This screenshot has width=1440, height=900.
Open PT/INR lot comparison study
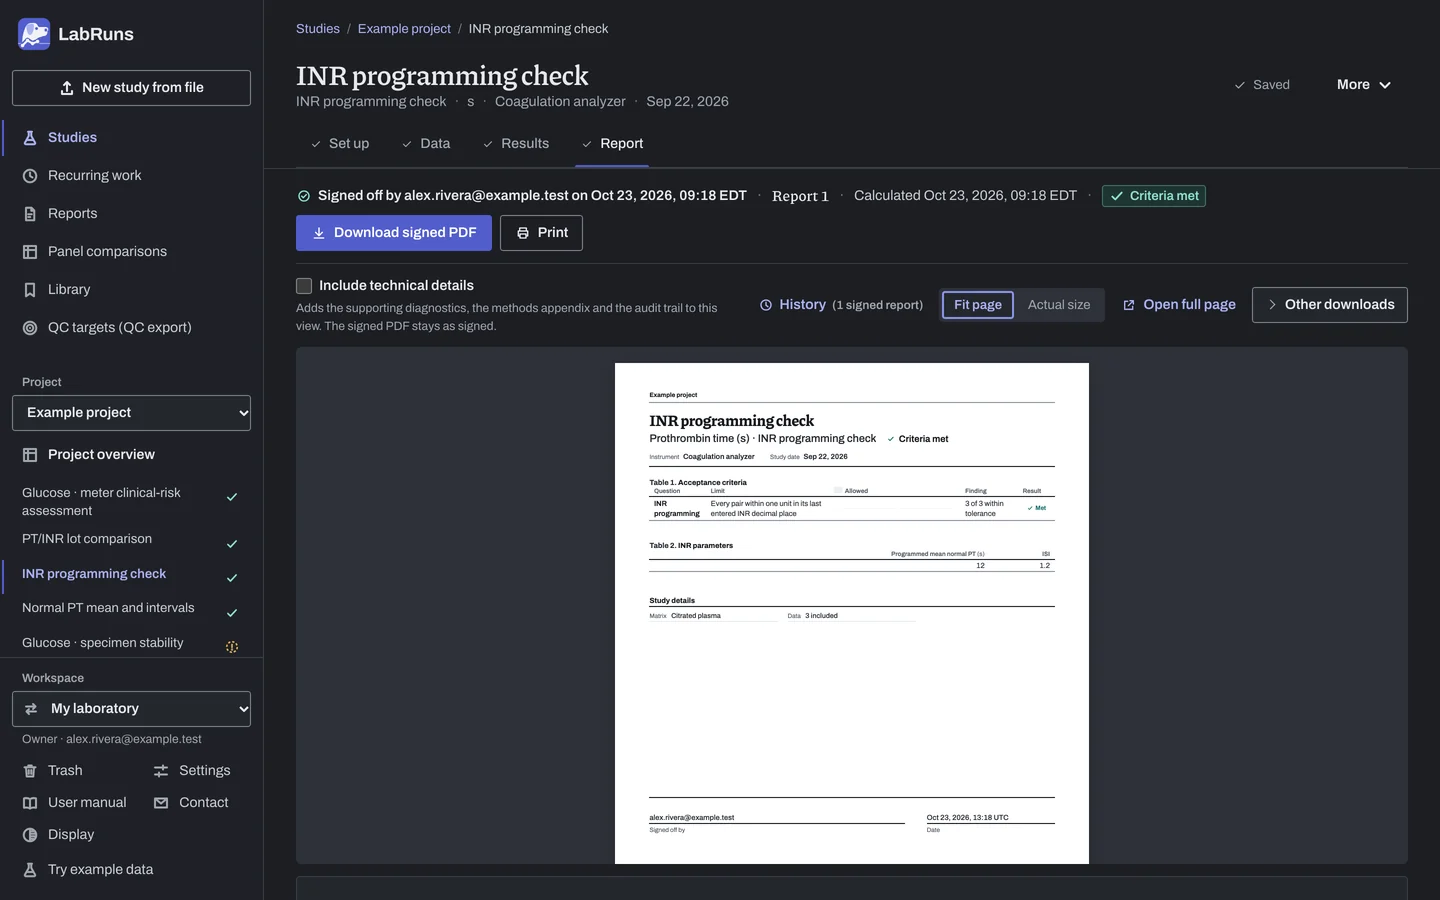point(131,540)
